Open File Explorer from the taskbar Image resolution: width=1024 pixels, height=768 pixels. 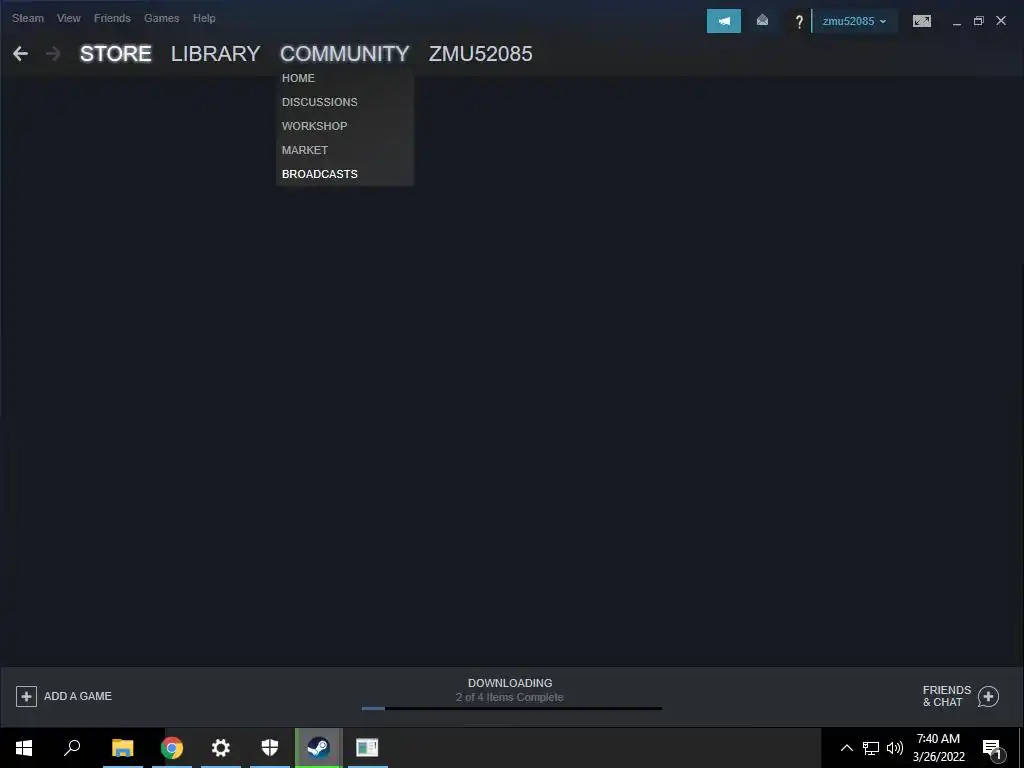click(x=122, y=748)
